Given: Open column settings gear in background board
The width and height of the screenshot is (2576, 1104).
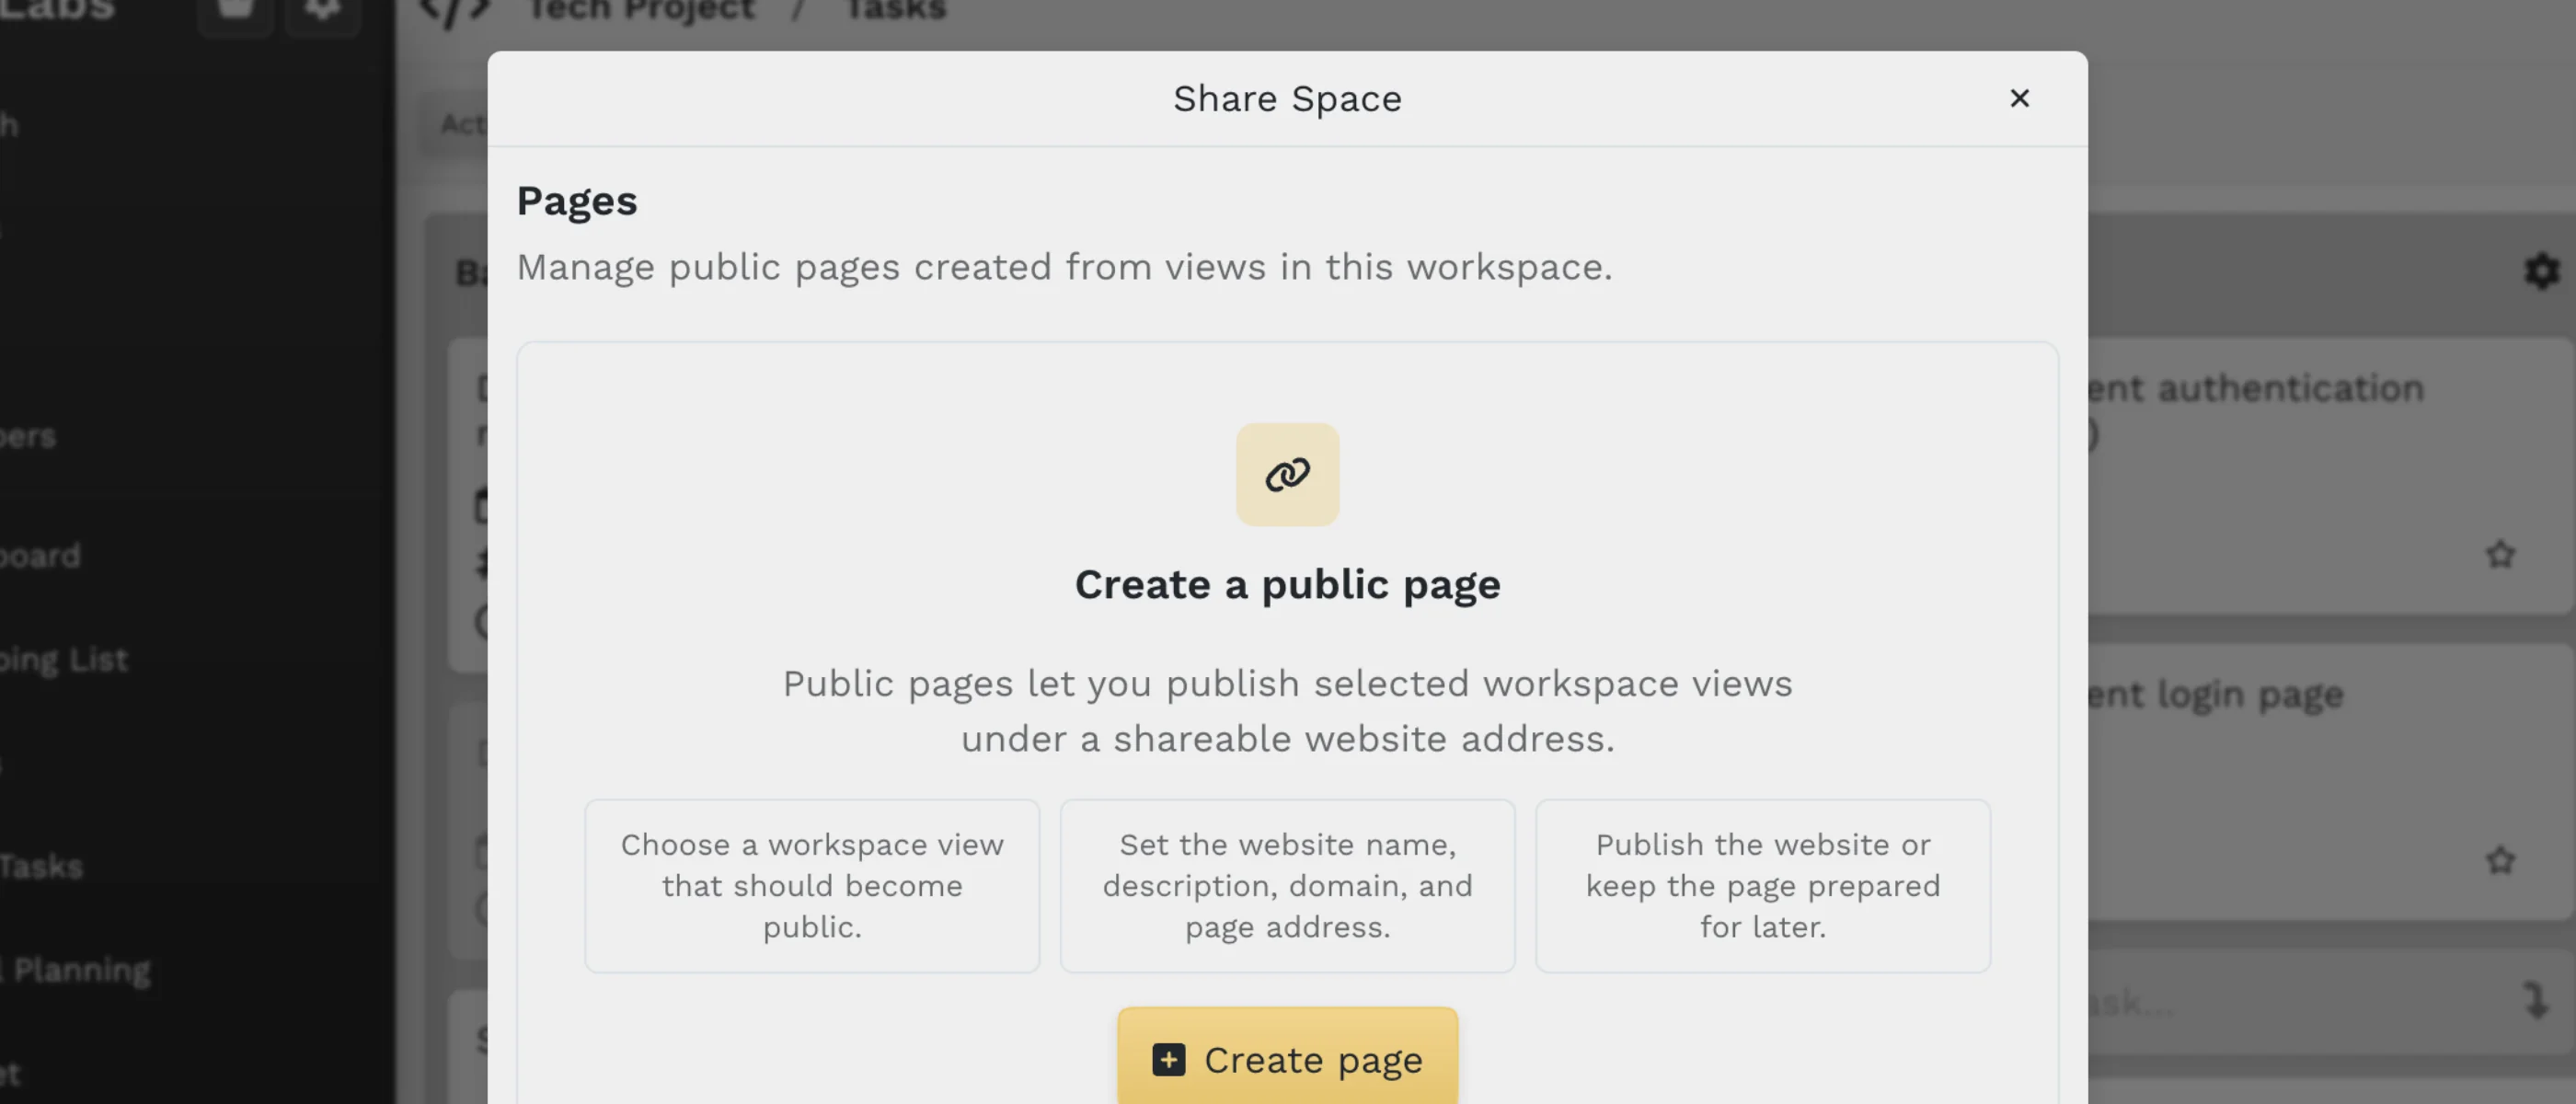Looking at the screenshot, I should point(2541,271).
